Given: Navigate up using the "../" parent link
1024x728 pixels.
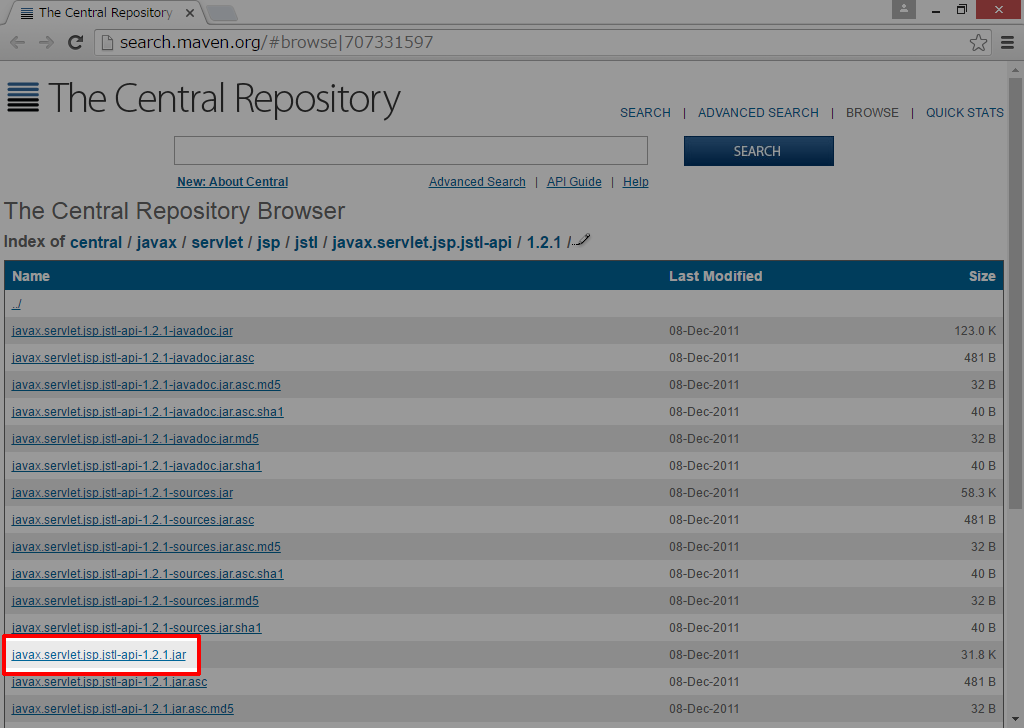Looking at the screenshot, I should pos(15,303).
